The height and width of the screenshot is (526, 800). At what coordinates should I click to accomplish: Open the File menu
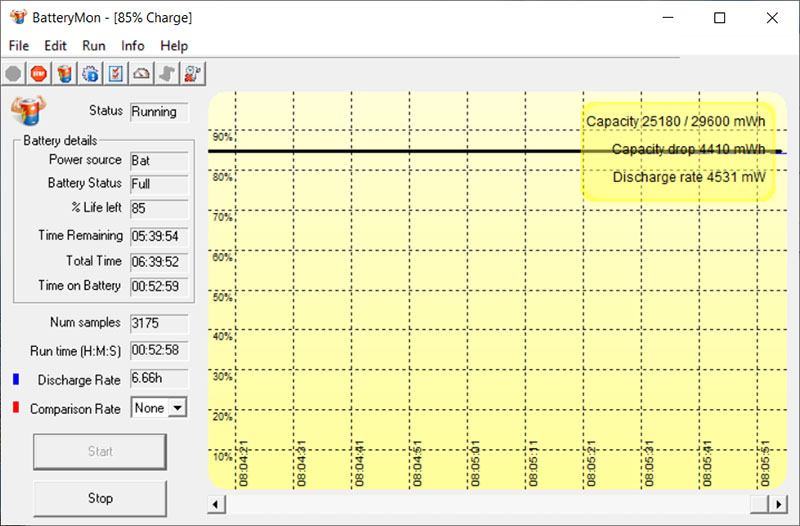pyautogui.click(x=19, y=46)
